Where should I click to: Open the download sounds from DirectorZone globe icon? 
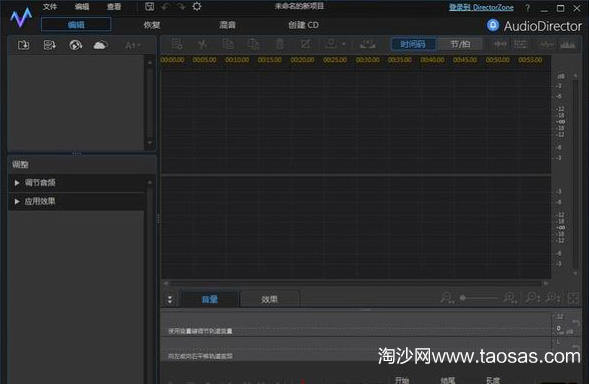[76, 45]
